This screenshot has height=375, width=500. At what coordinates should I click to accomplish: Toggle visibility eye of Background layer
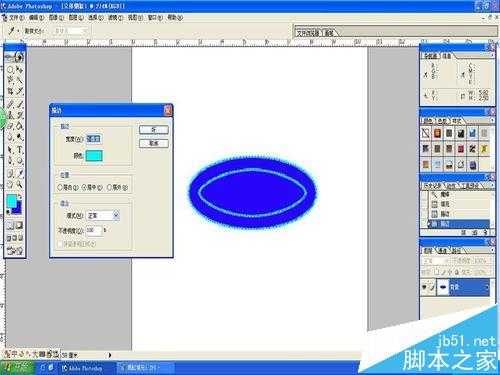(424, 287)
